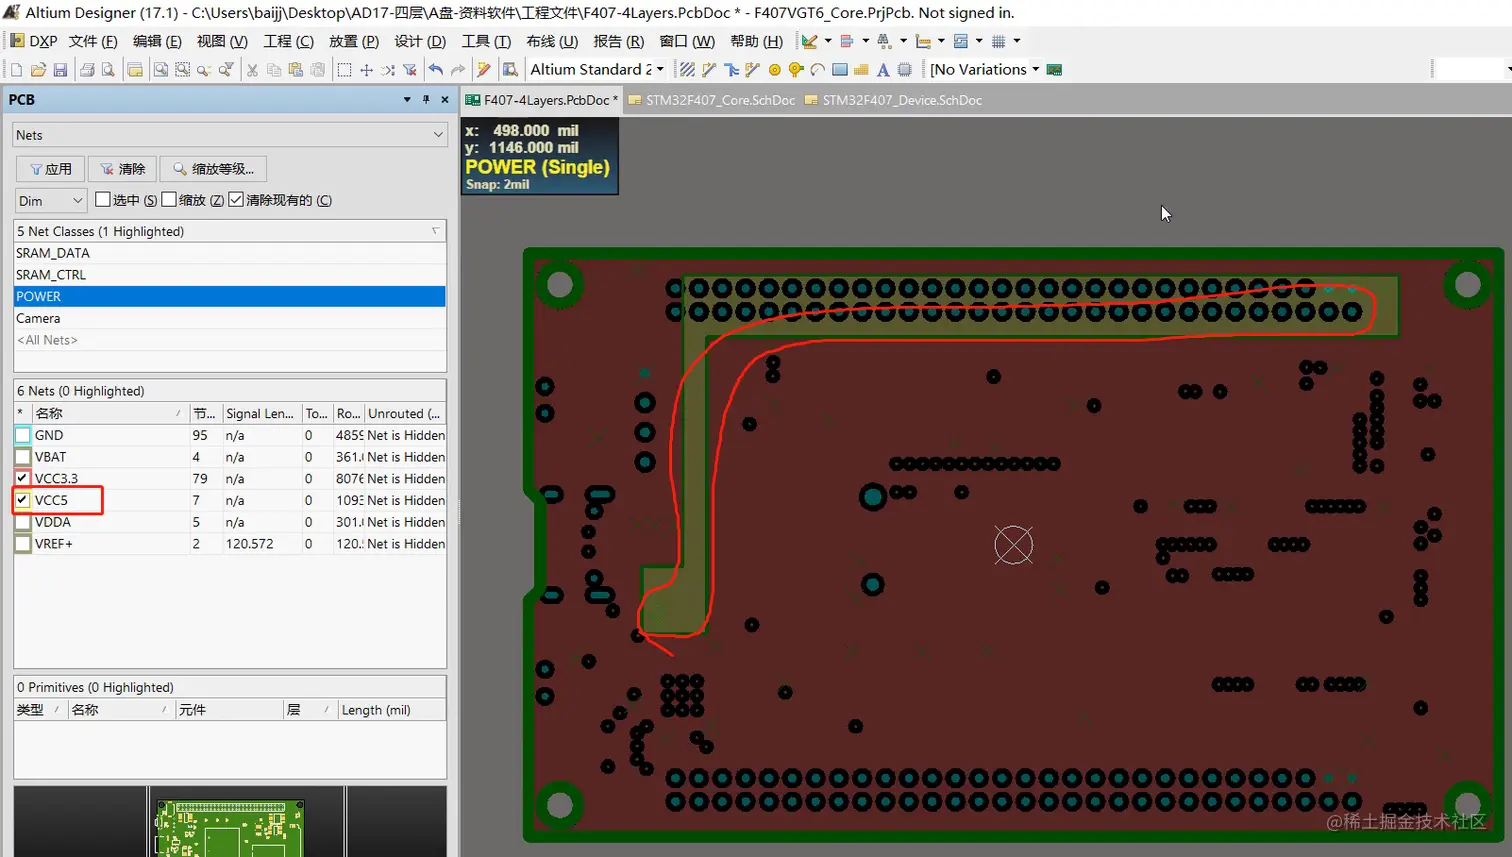Select the Place Fill rectangle tool
This screenshot has width=1512, height=857.
[840, 70]
